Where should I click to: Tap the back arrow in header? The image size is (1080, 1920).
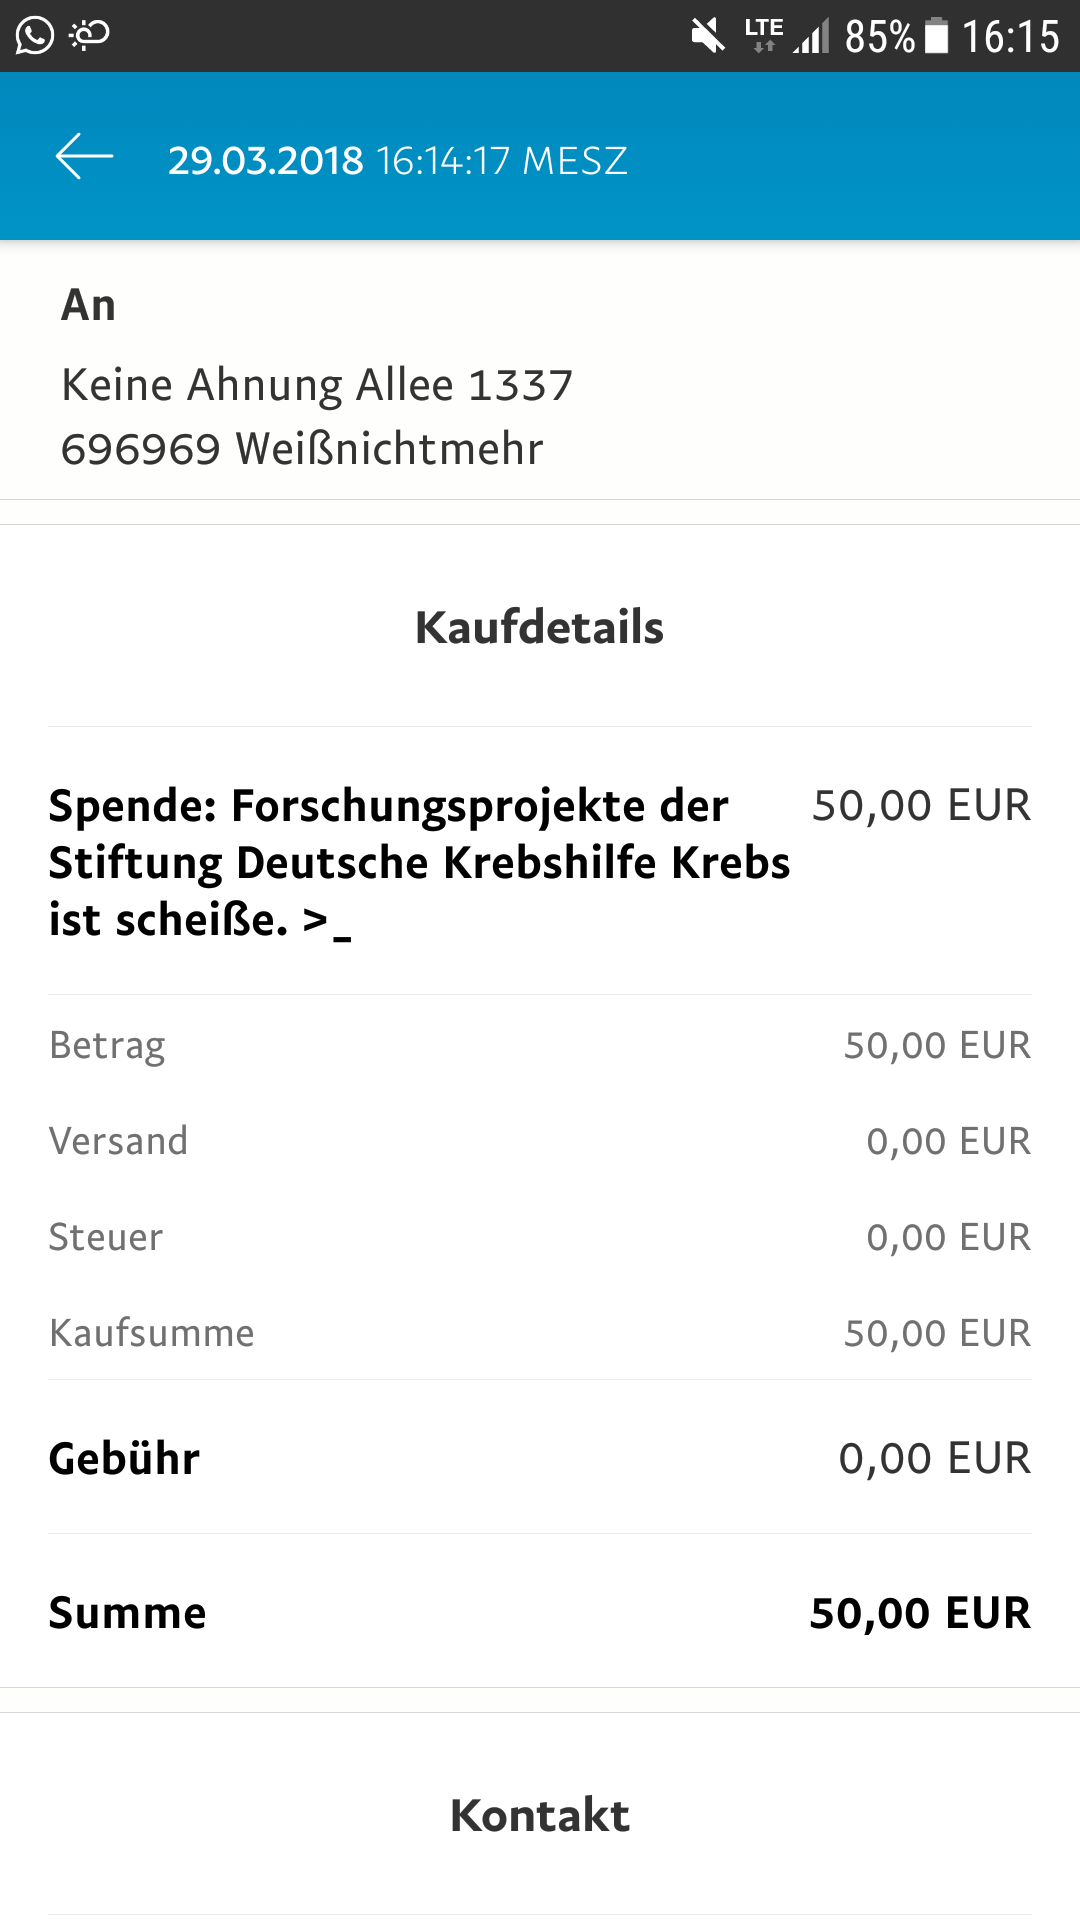[84, 157]
